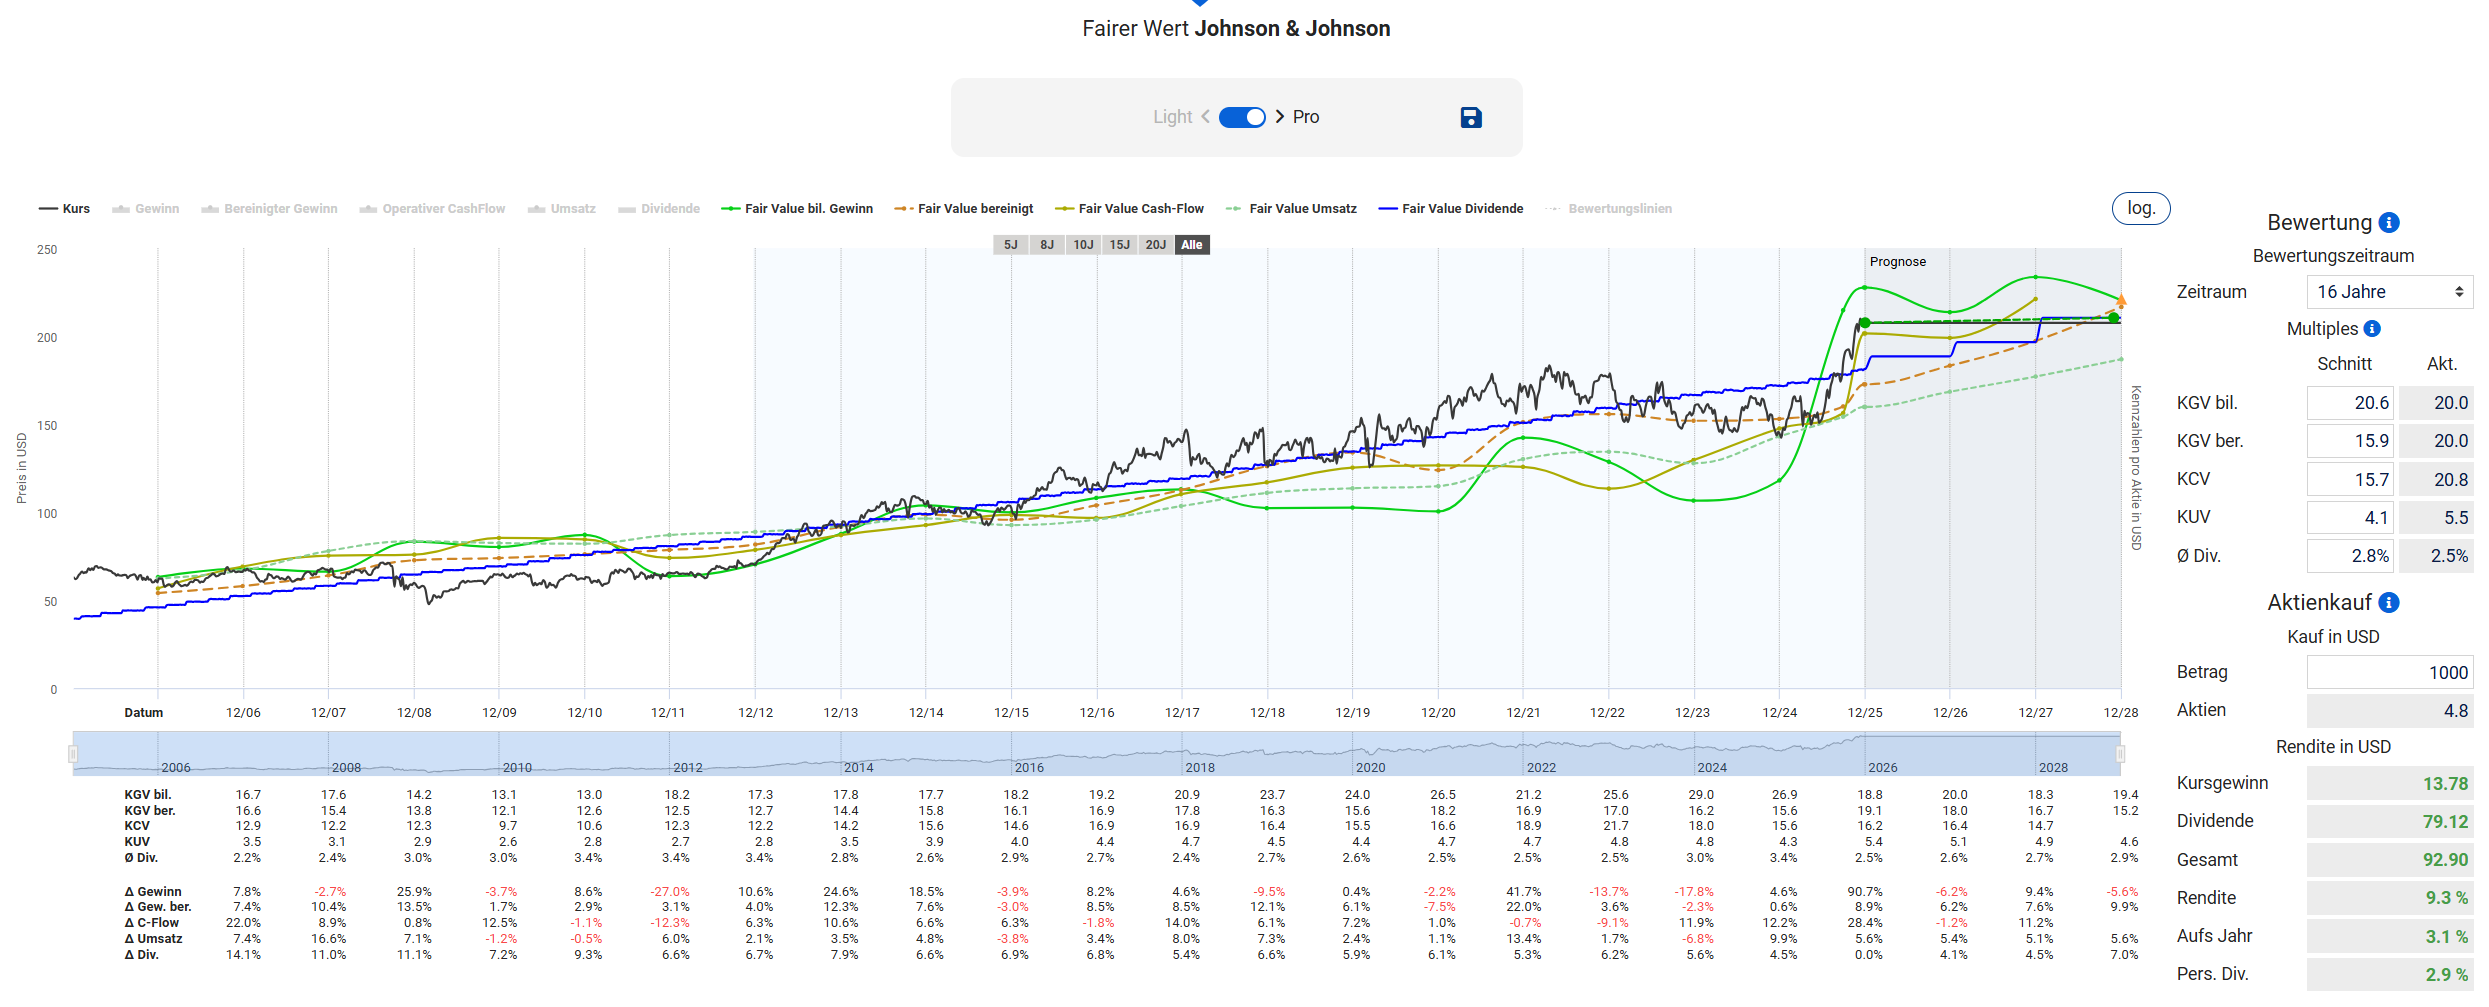
Task: Click the log. scale button
Action: click(2140, 208)
